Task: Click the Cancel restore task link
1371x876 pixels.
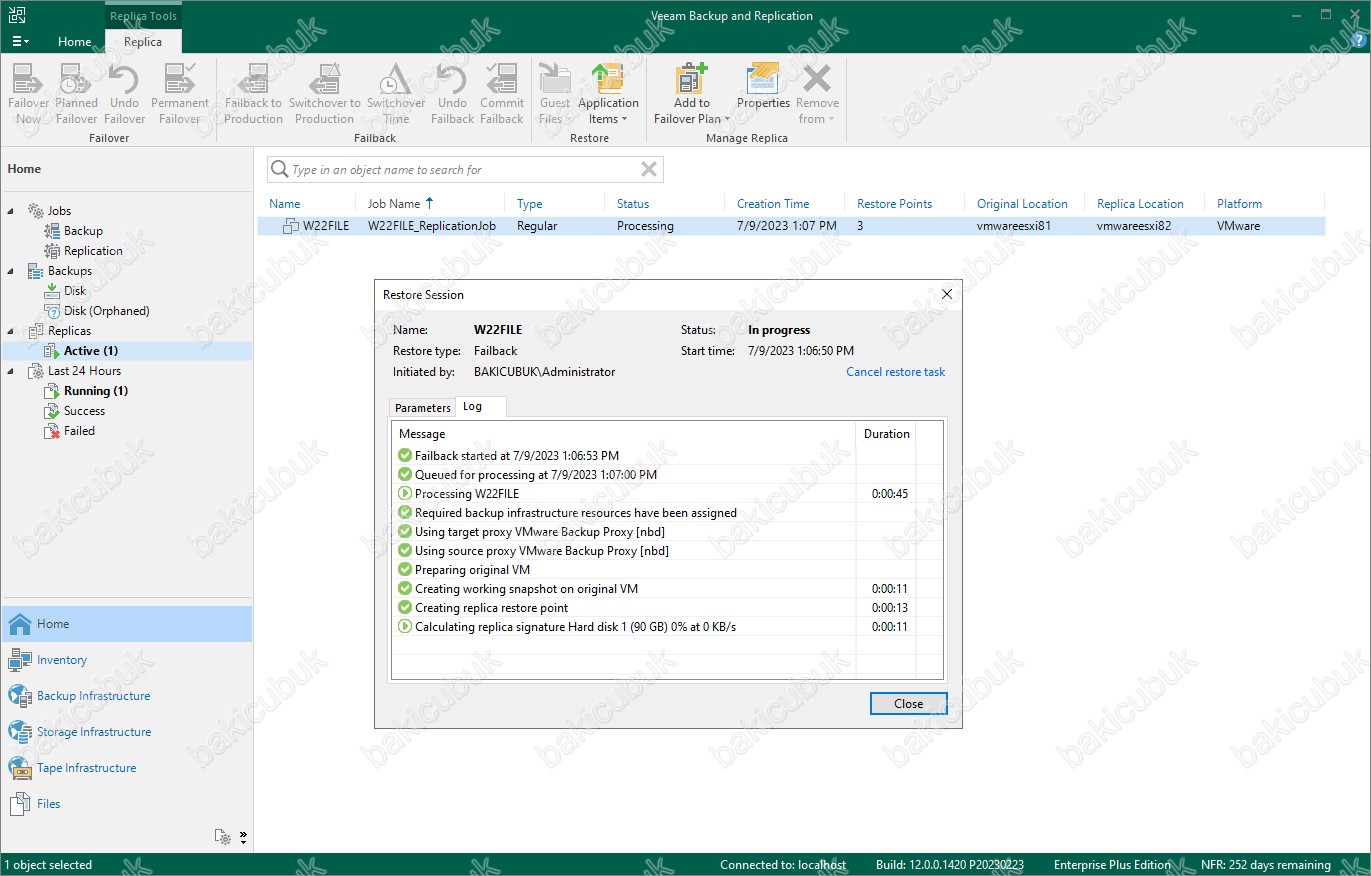Action: (x=895, y=372)
